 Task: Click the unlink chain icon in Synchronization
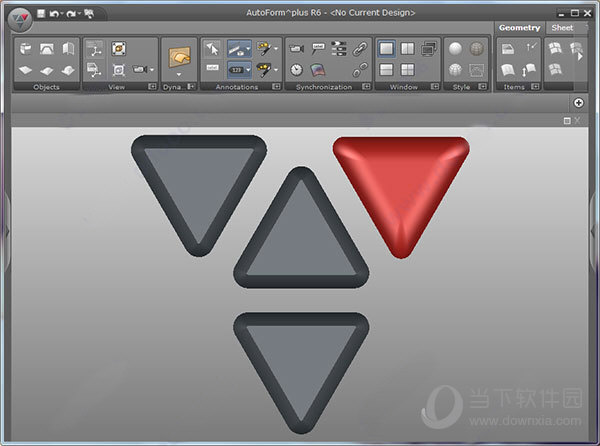360,70
